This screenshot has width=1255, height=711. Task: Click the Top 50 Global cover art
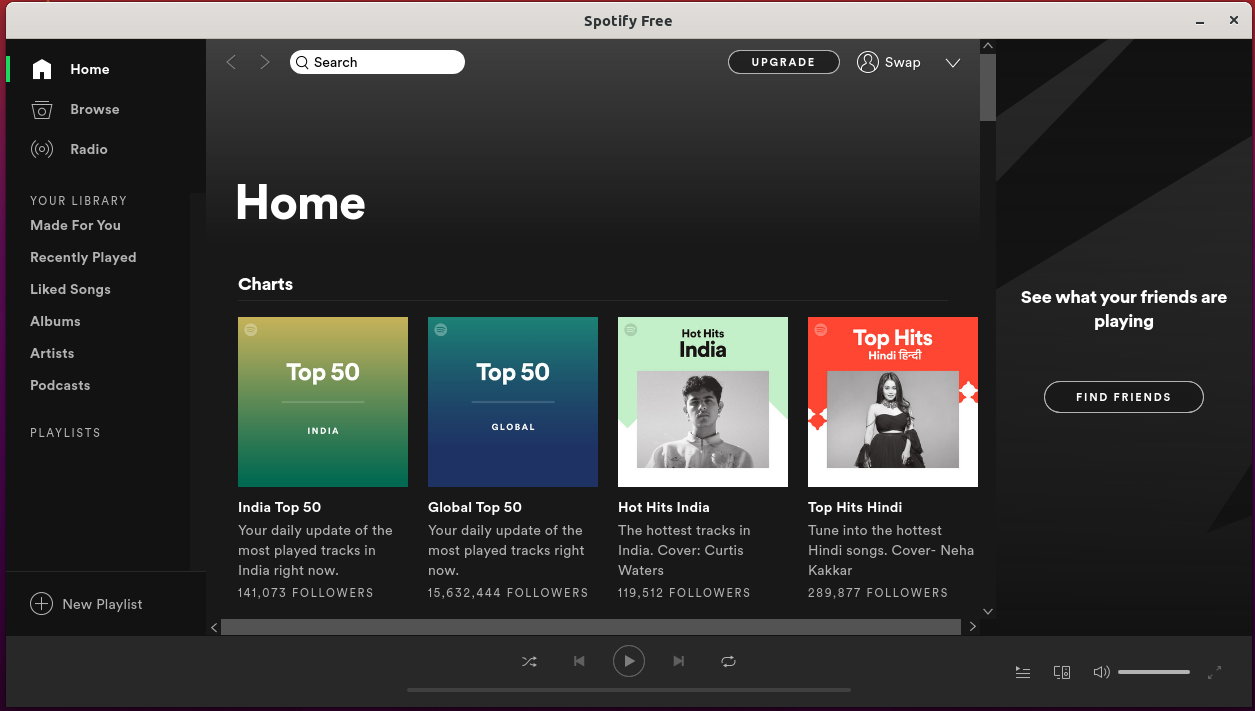[513, 402]
